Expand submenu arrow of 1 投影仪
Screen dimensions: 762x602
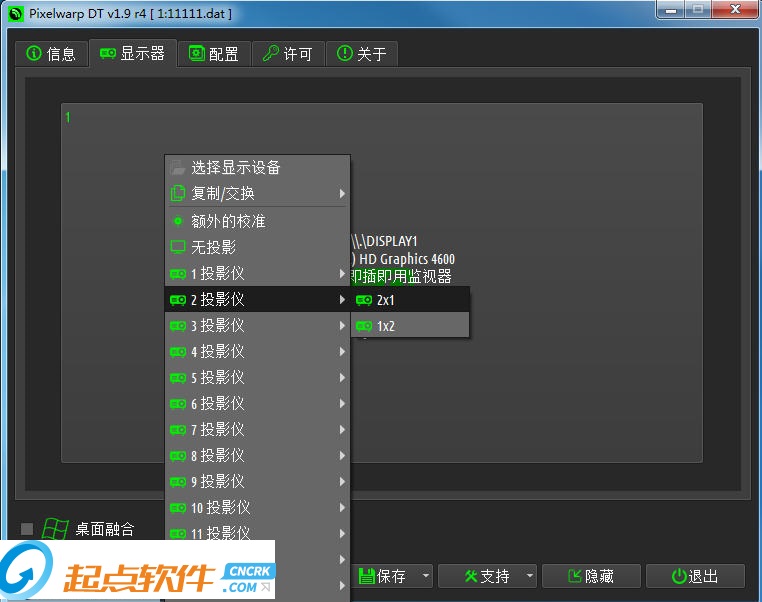click(342, 274)
